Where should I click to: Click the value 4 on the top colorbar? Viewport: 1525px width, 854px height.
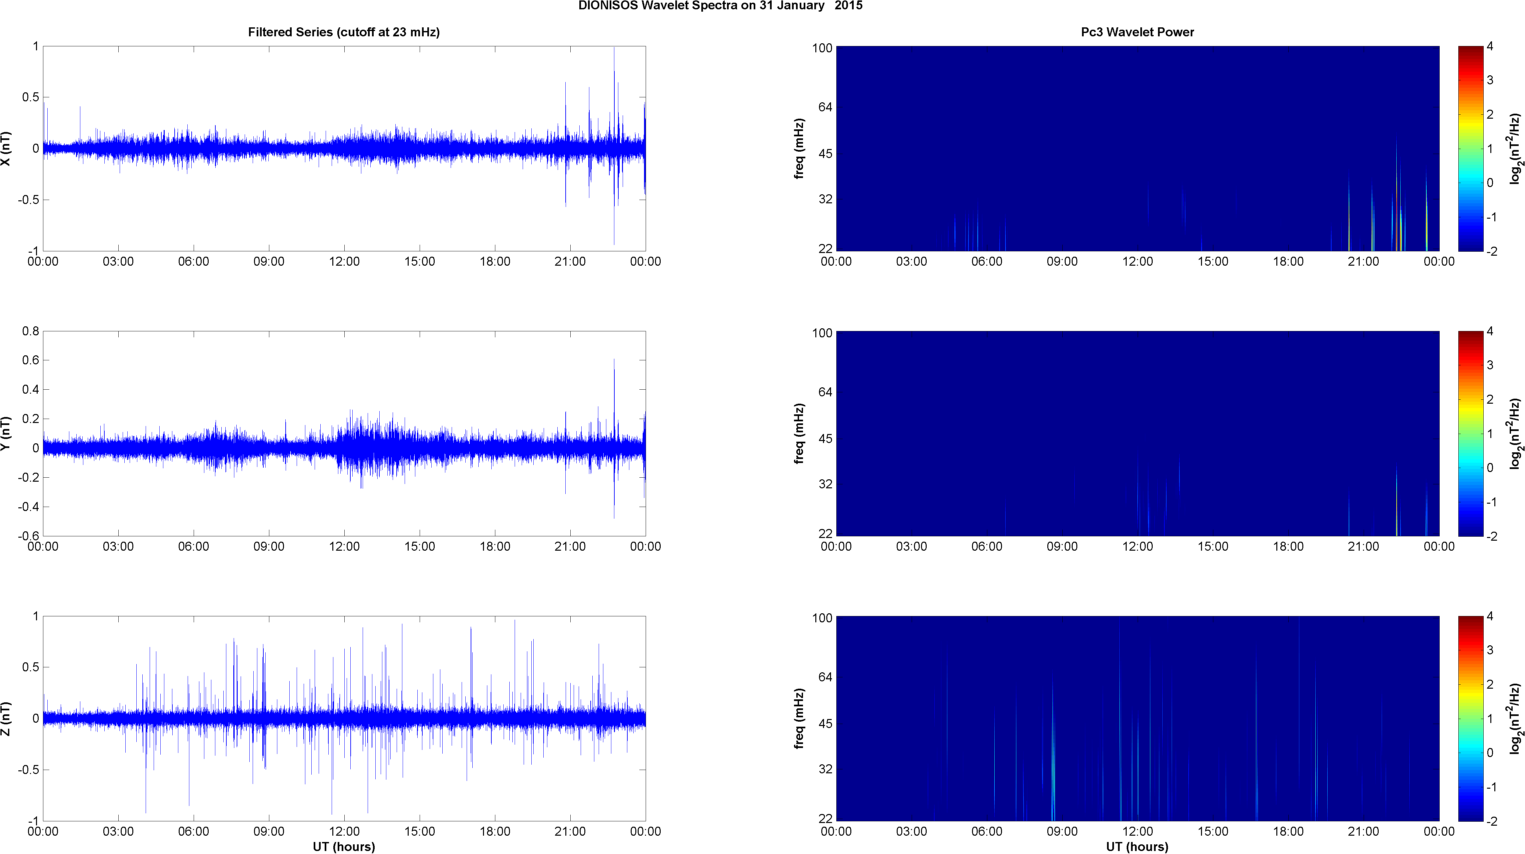click(1491, 47)
